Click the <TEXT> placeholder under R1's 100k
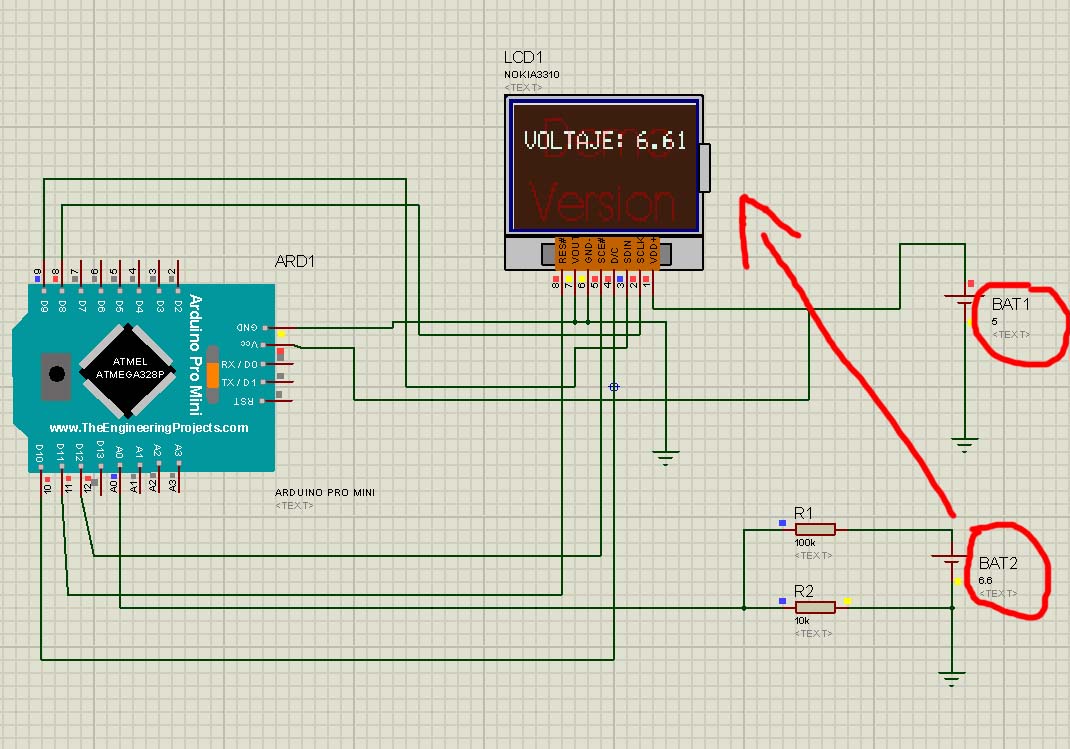The width and height of the screenshot is (1070, 749). click(x=813, y=555)
